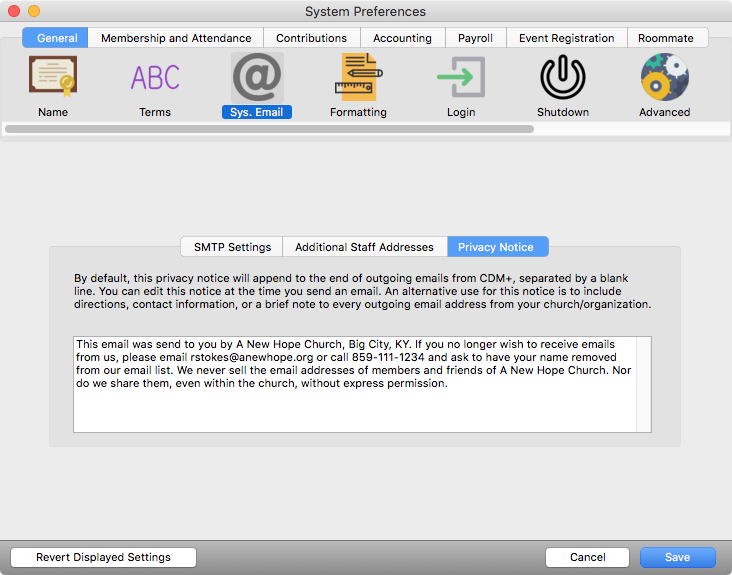Select the ABC Terms icon
This screenshot has width=732, height=575.
(155, 77)
